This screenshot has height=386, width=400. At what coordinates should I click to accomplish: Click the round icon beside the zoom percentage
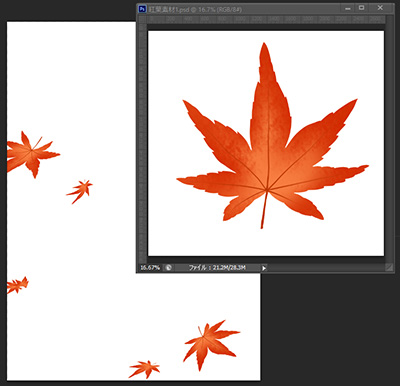[169, 268]
